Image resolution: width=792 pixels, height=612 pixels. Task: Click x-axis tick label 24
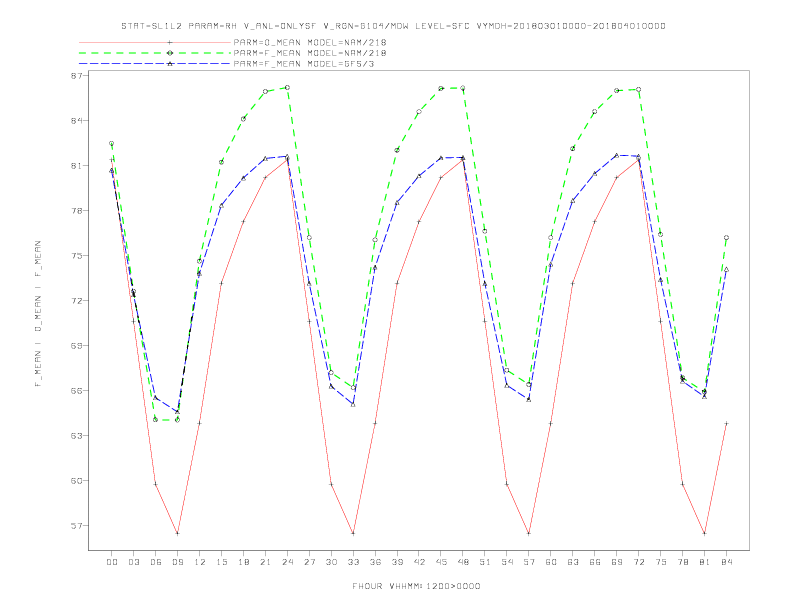287,562
